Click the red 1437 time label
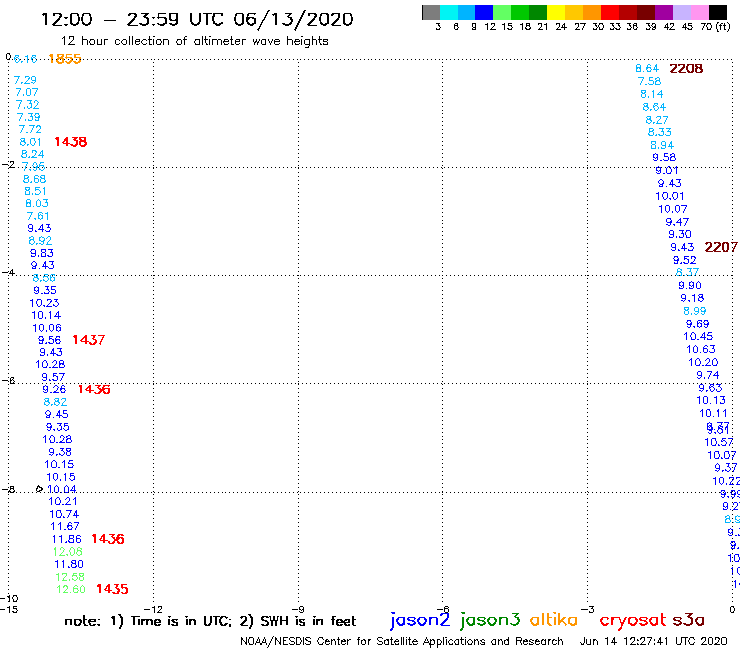 (x=89, y=339)
